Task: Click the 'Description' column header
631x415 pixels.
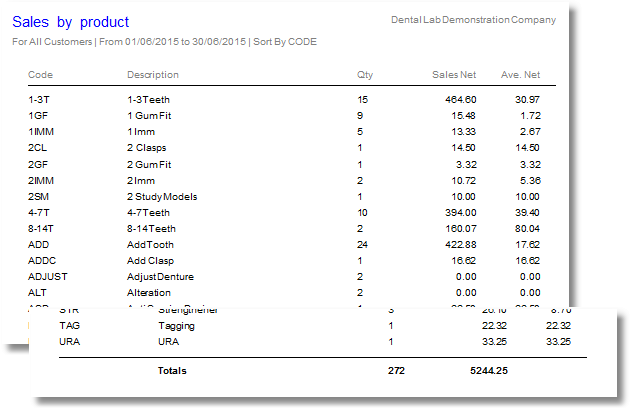Action: 153,74
